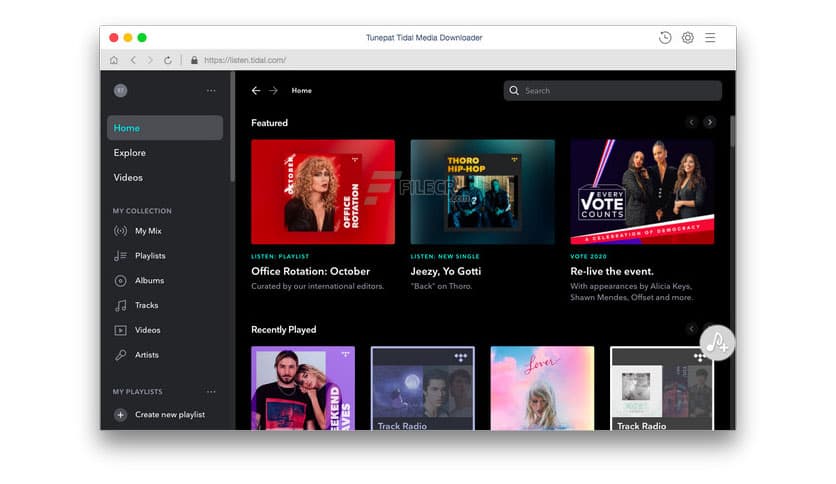Click the padlock icon in address bar
The height and width of the screenshot is (484, 836).
pyautogui.click(x=194, y=60)
